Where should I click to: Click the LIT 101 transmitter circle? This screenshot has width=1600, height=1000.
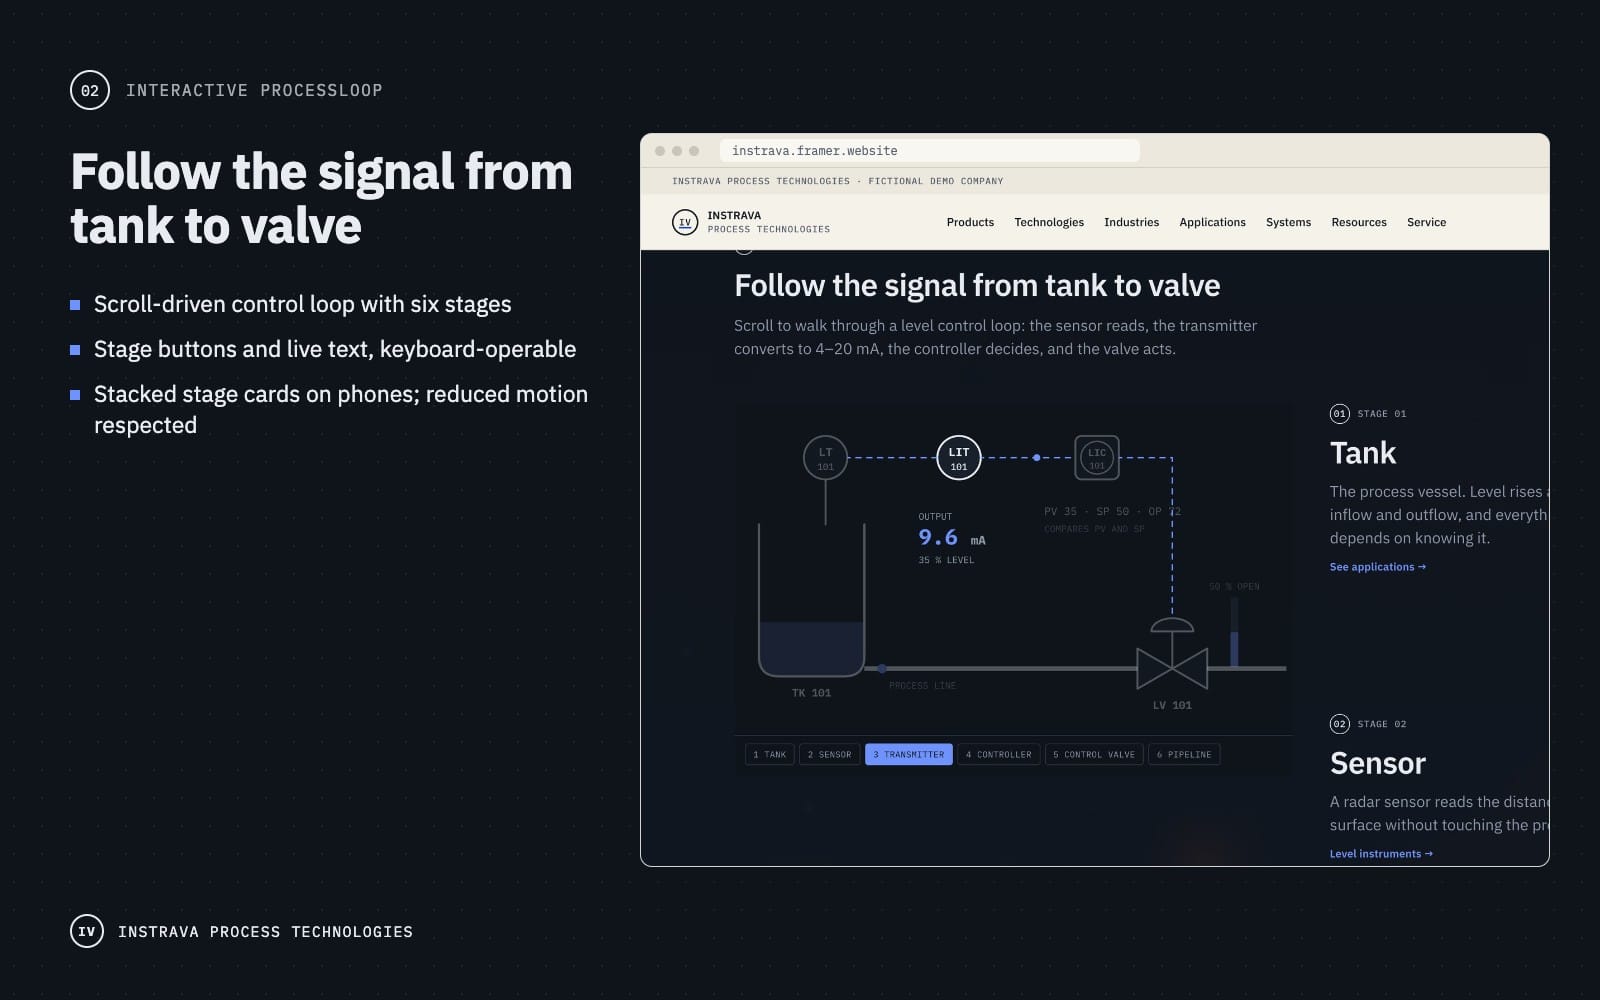pyautogui.click(x=958, y=458)
